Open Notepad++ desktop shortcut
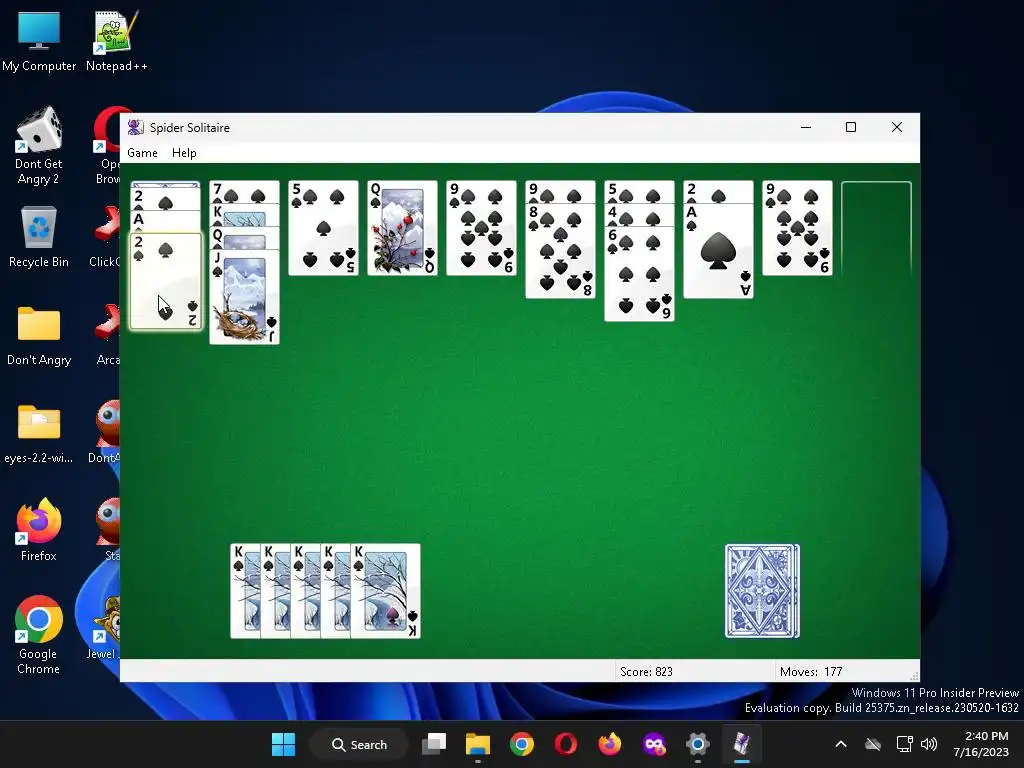The image size is (1024, 768). tap(116, 40)
